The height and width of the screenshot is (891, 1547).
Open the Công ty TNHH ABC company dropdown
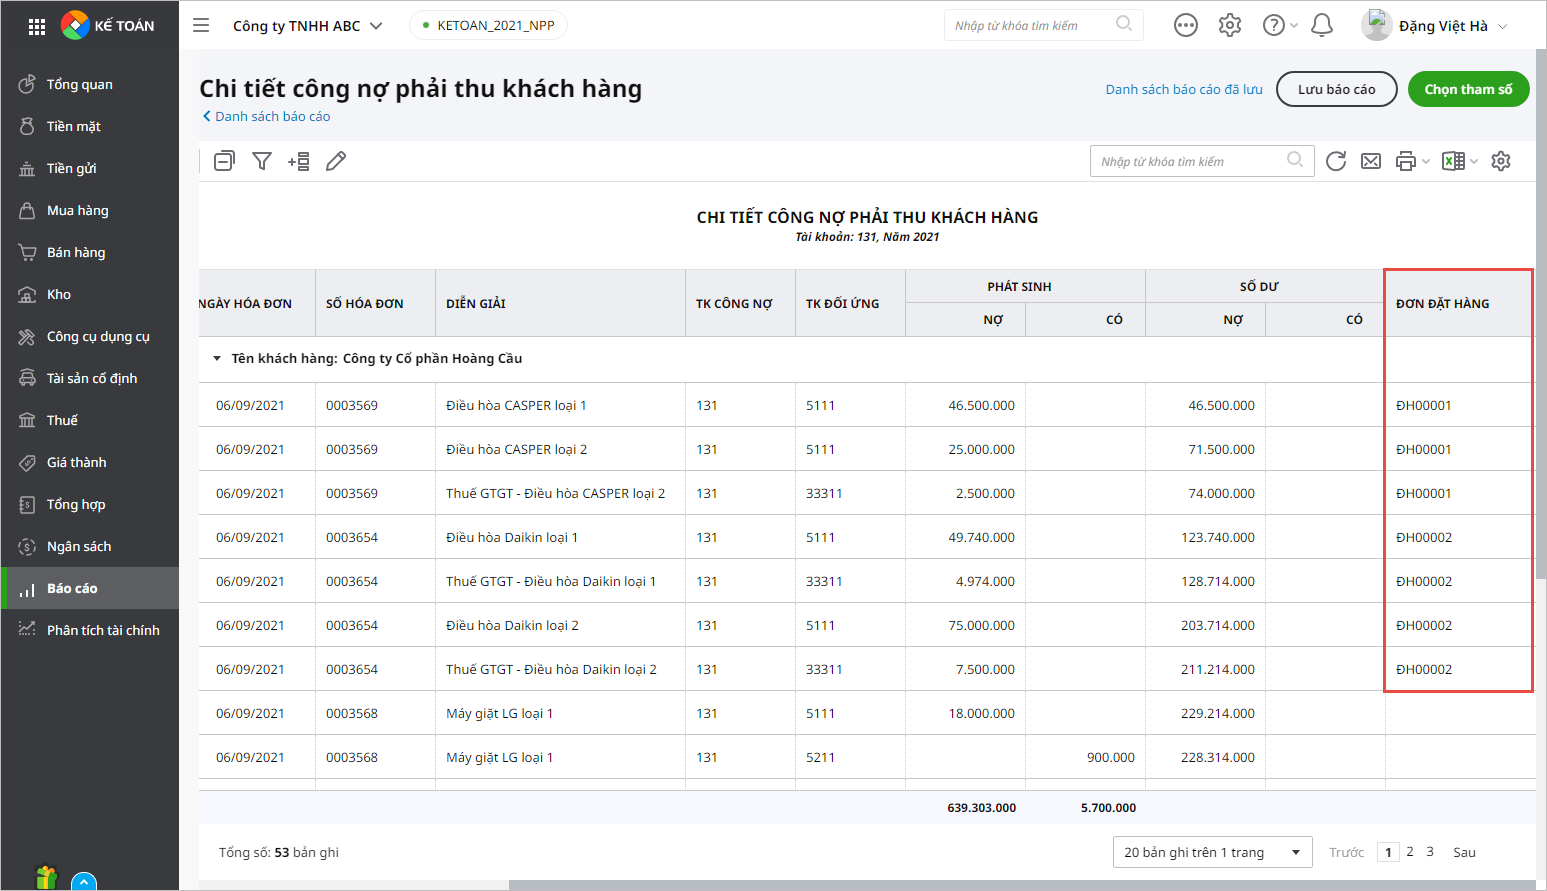tap(307, 26)
